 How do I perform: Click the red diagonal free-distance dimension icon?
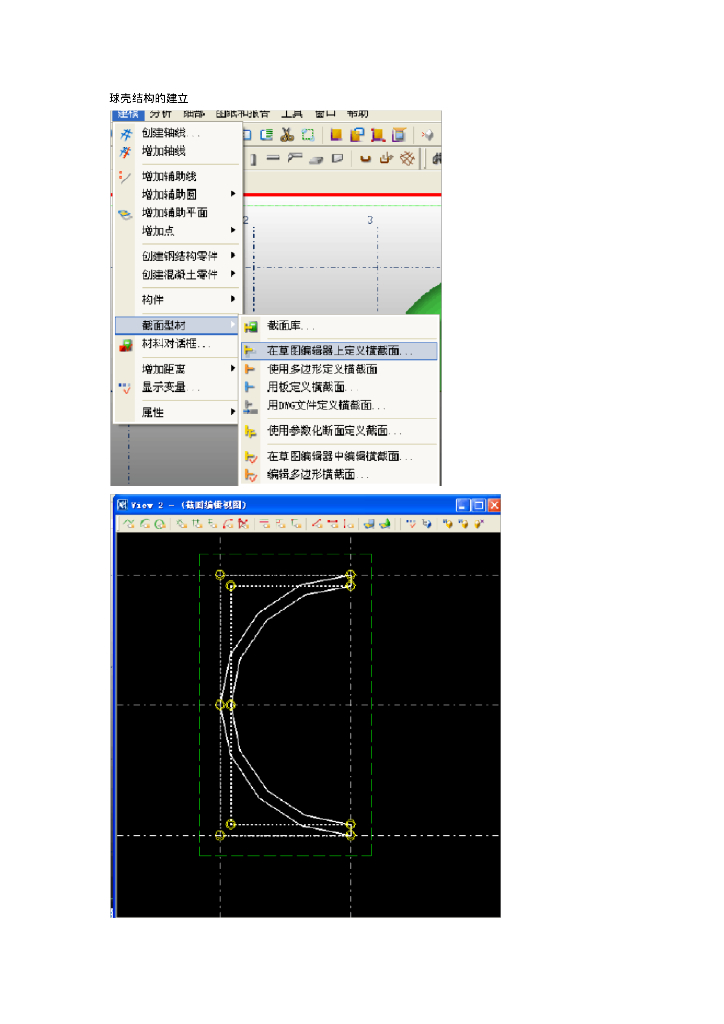tap(317, 524)
